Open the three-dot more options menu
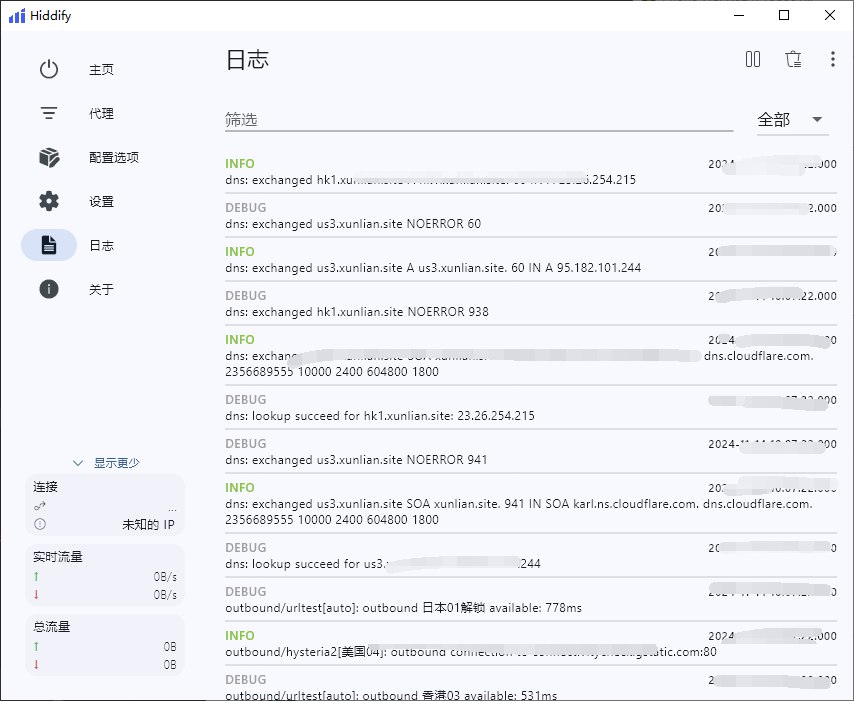This screenshot has height=701, width=854. tap(832, 60)
